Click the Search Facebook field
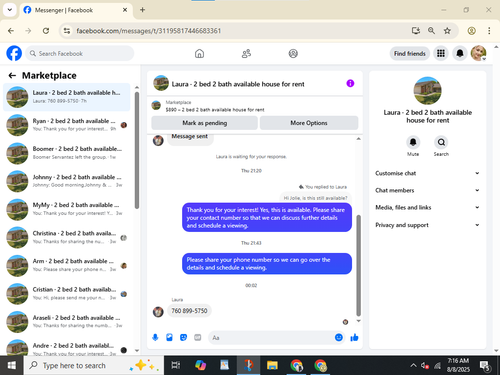500x375 pixels. [80, 53]
